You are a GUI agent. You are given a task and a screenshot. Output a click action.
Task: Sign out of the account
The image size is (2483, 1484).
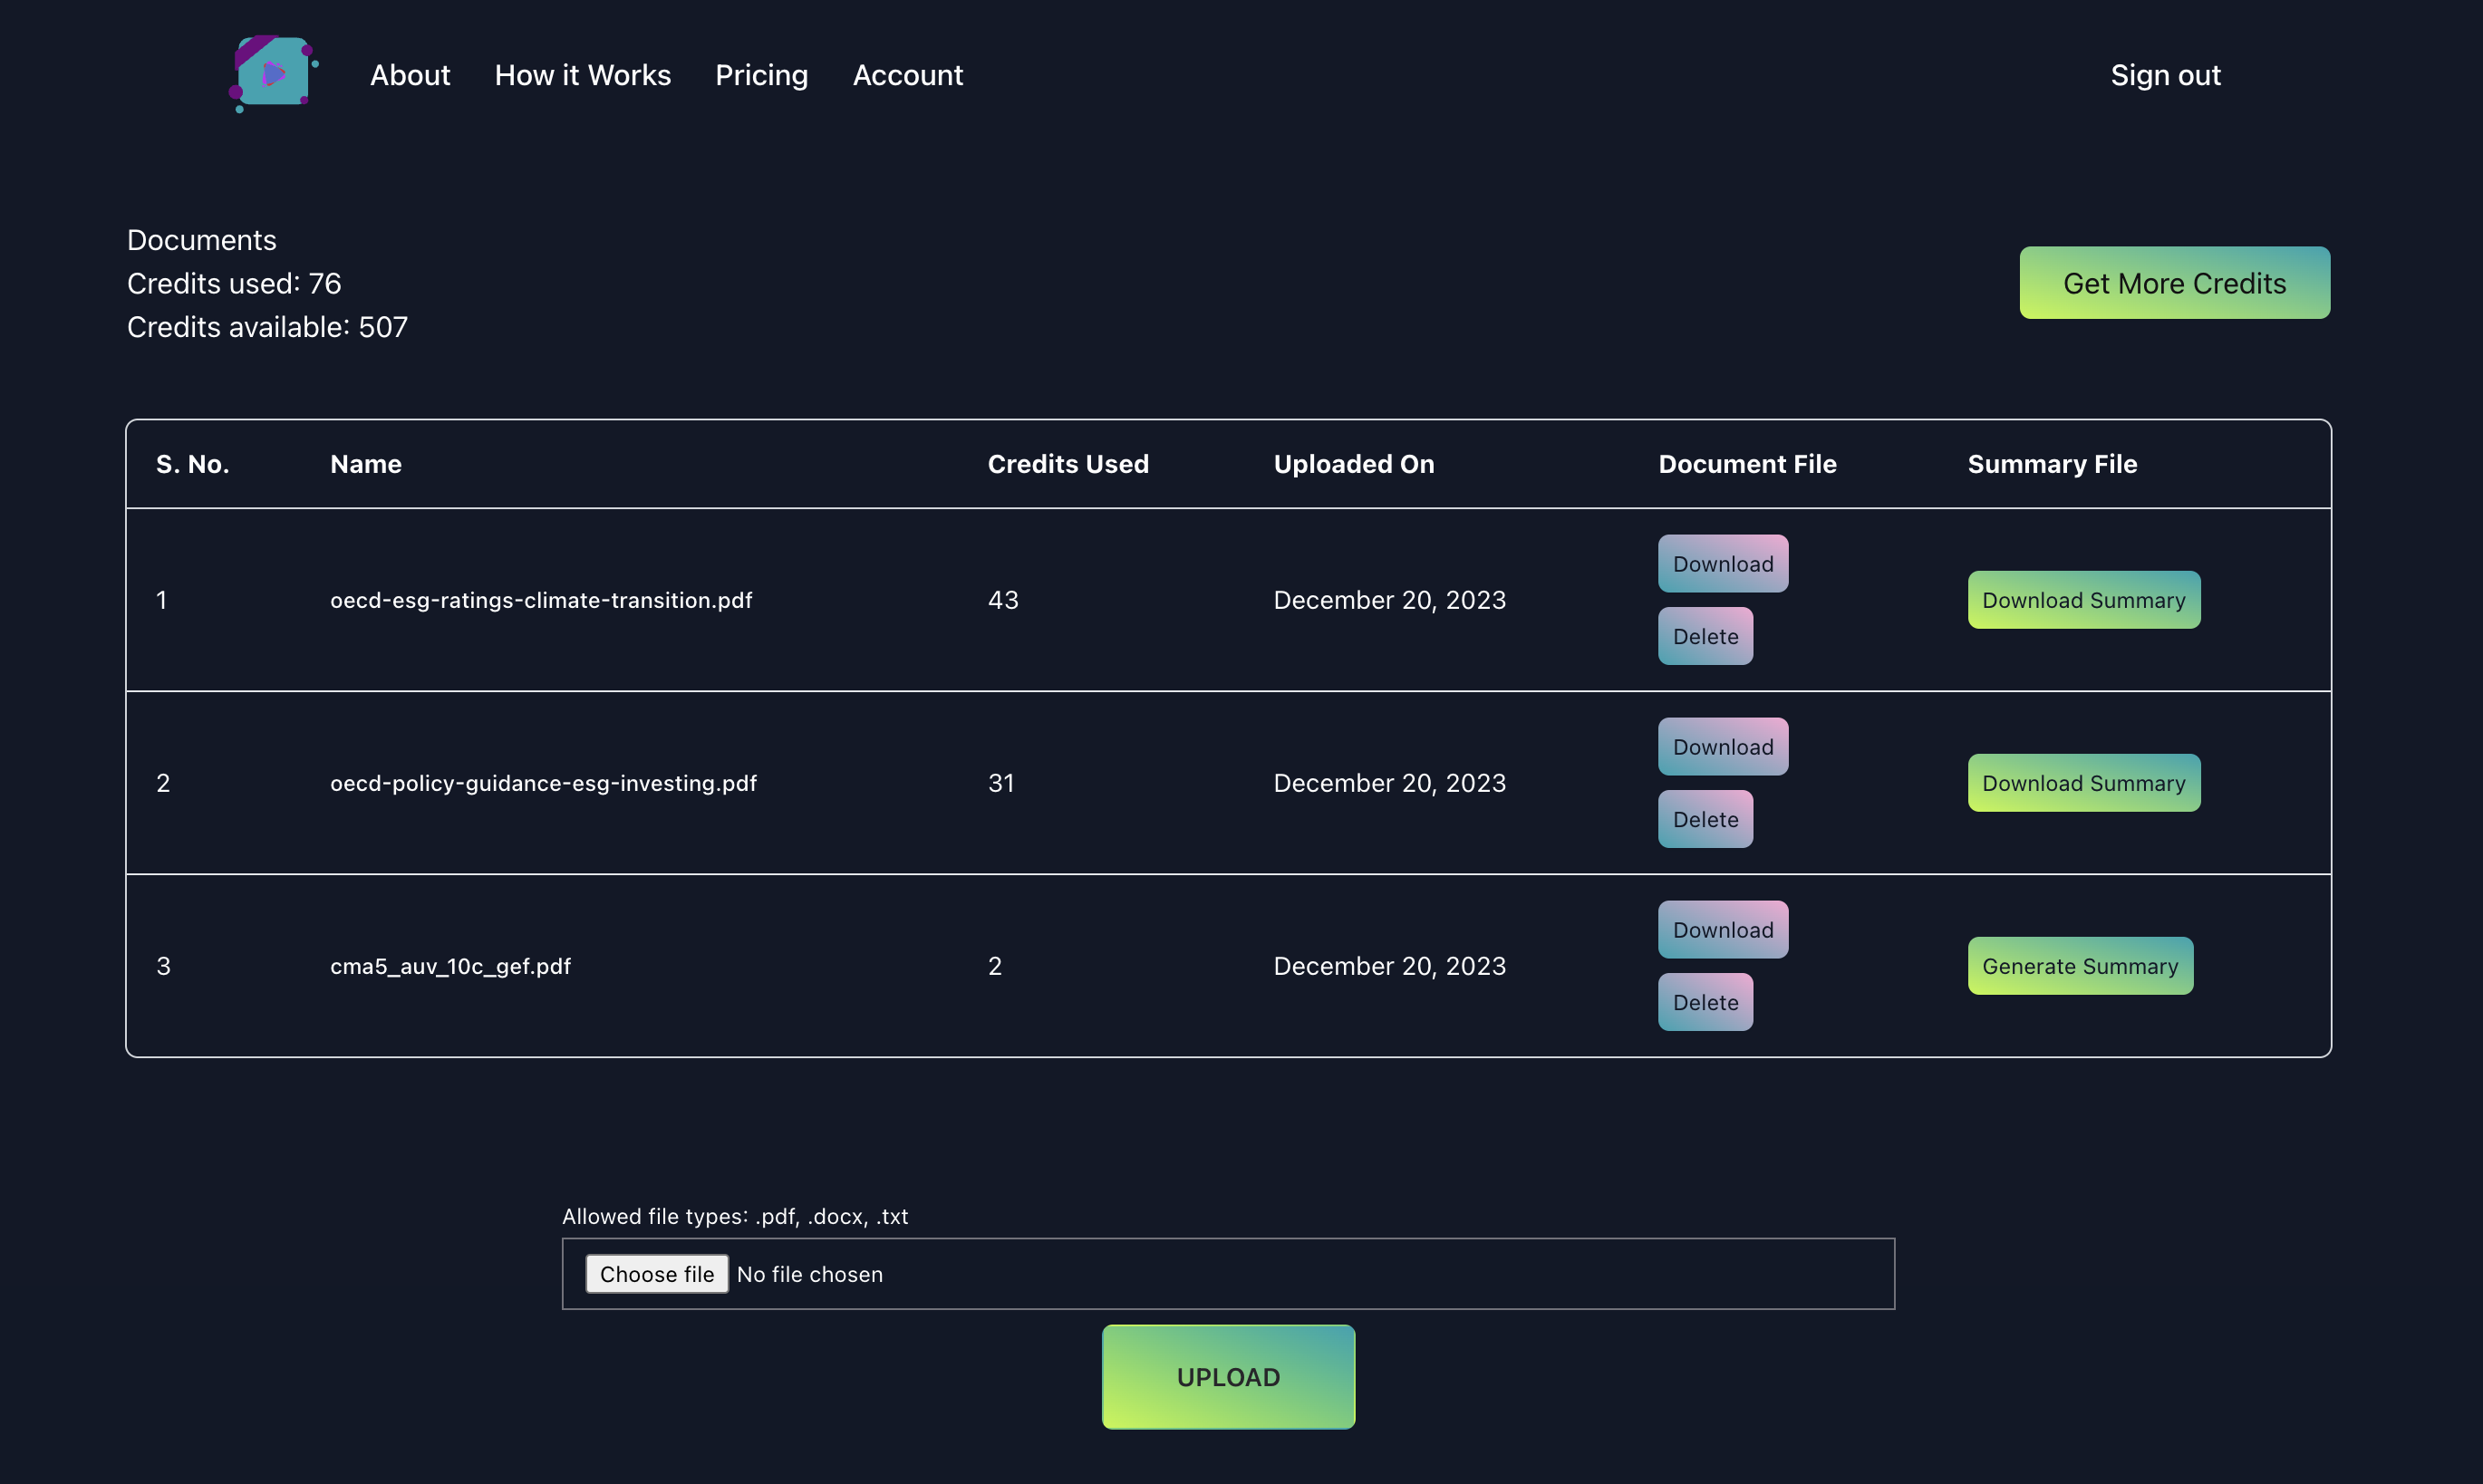coord(2164,75)
